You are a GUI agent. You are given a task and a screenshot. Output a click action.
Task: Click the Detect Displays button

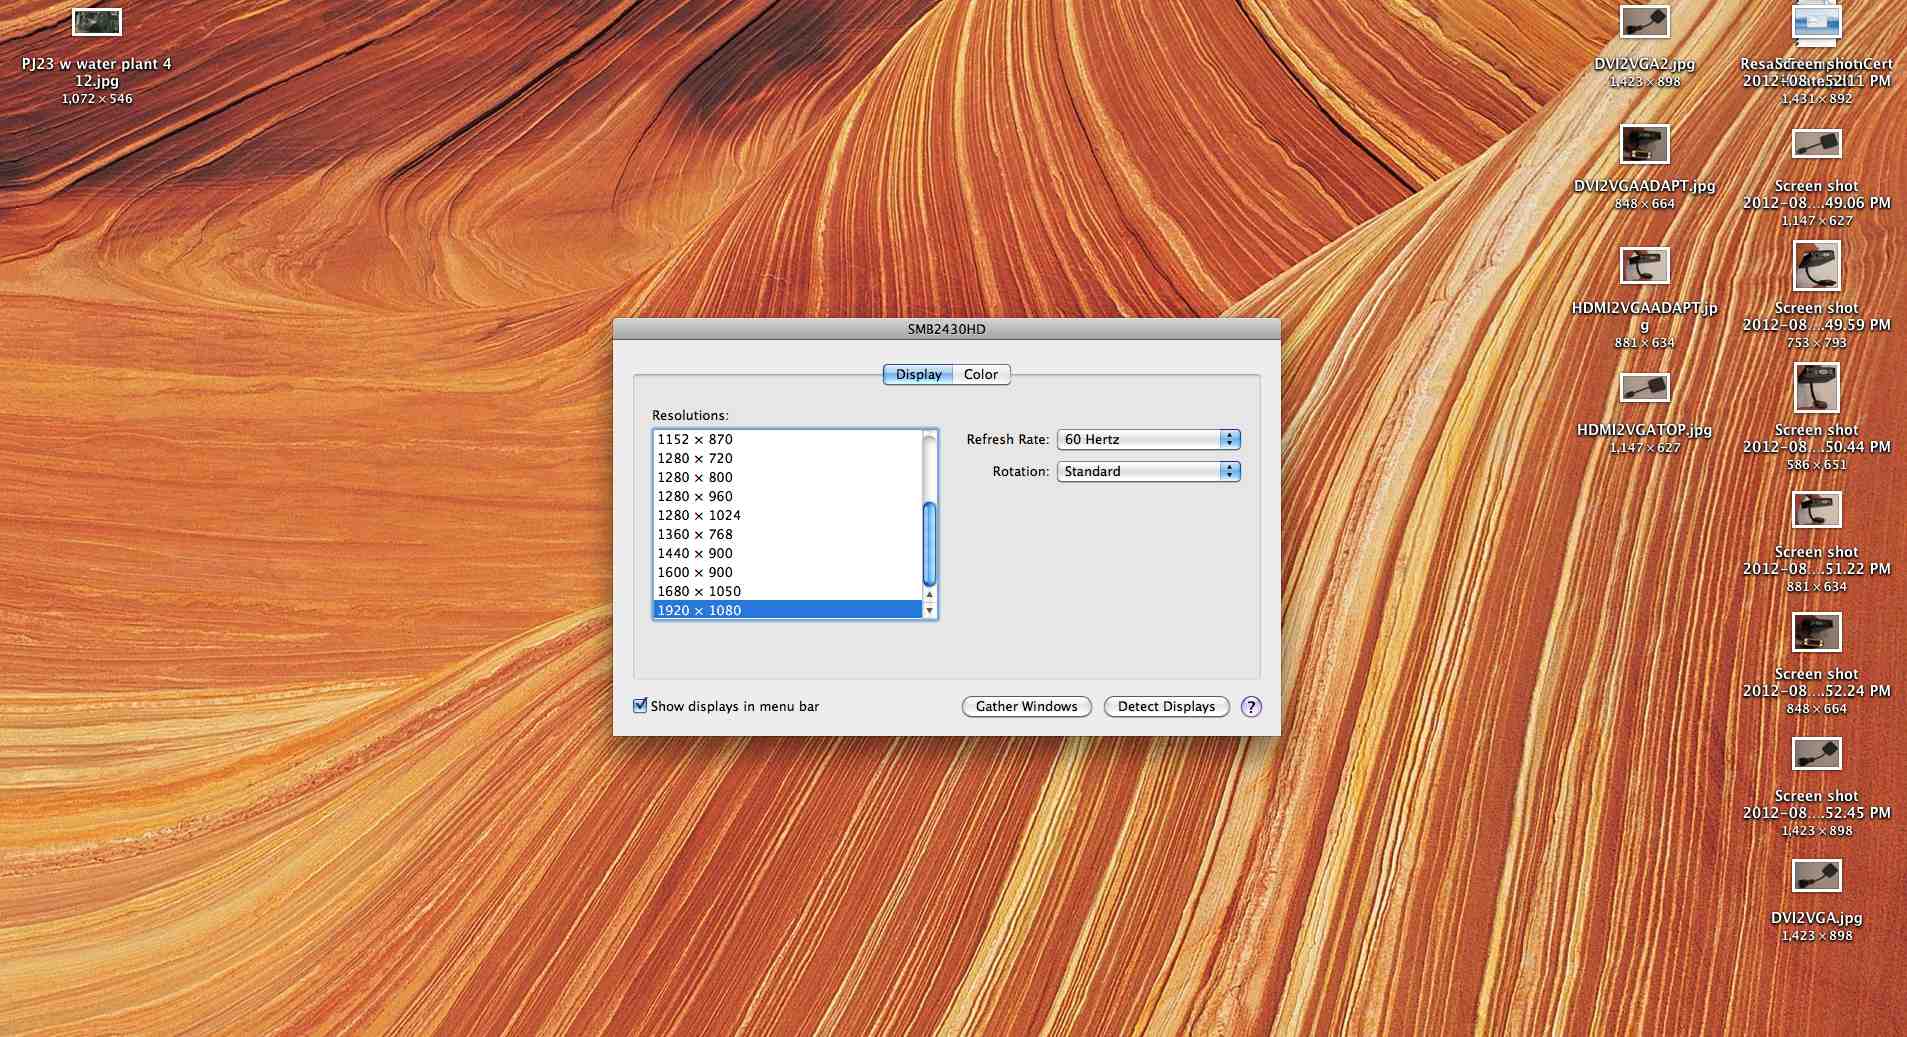click(x=1166, y=707)
